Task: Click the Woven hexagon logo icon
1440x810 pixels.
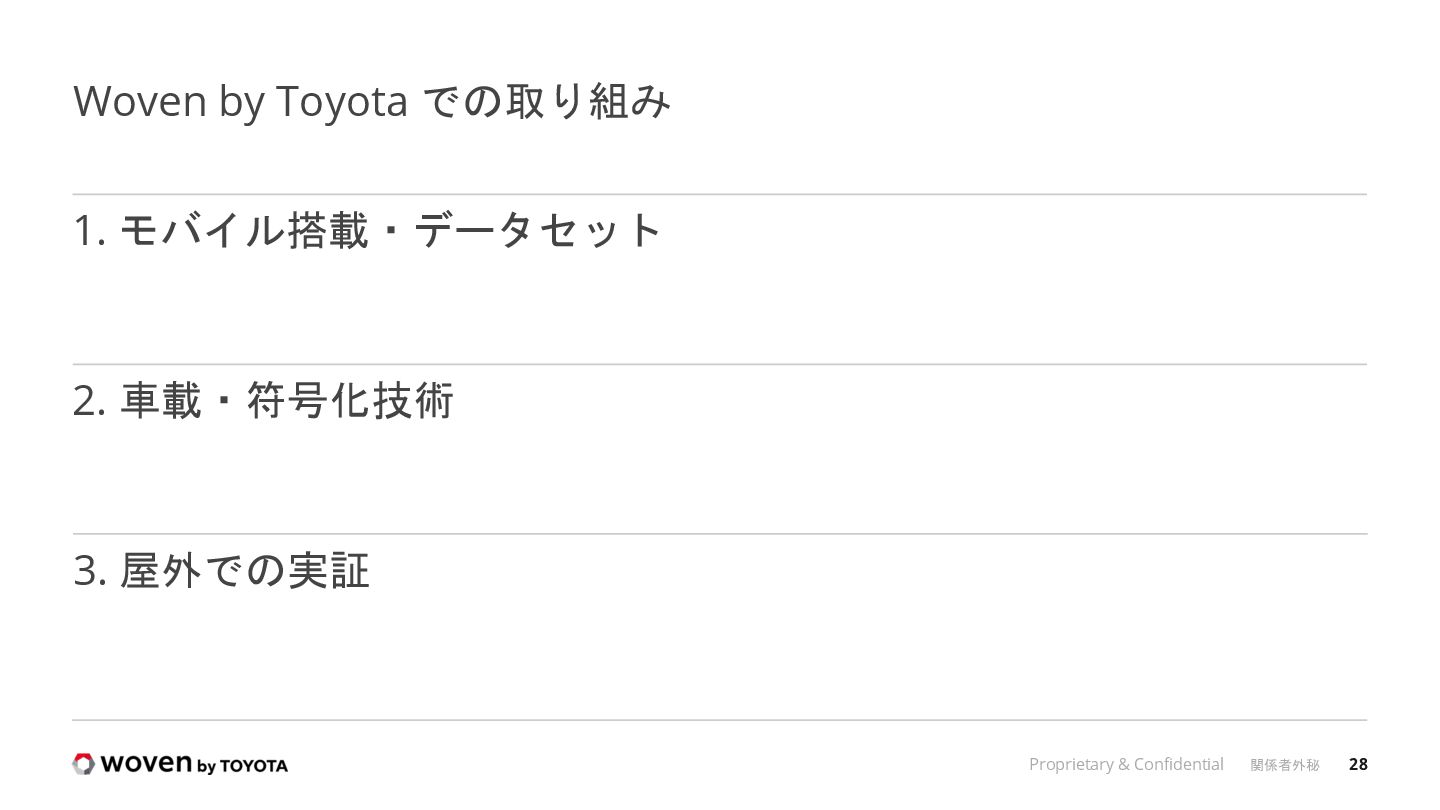Action: pyautogui.click(x=84, y=764)
